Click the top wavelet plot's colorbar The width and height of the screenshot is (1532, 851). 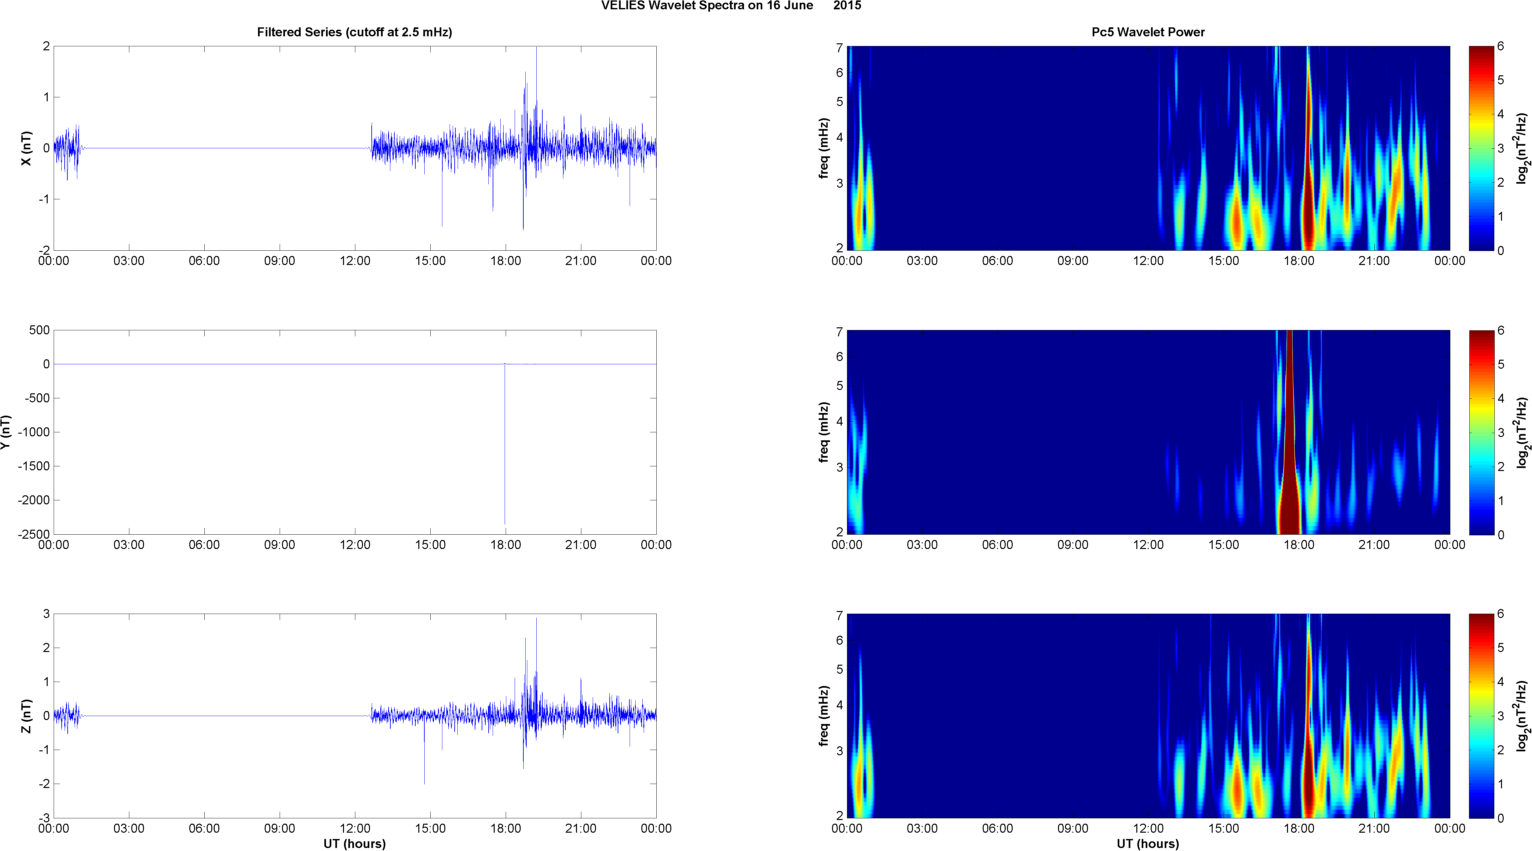pyautogui.click(x=1482, y=148)
